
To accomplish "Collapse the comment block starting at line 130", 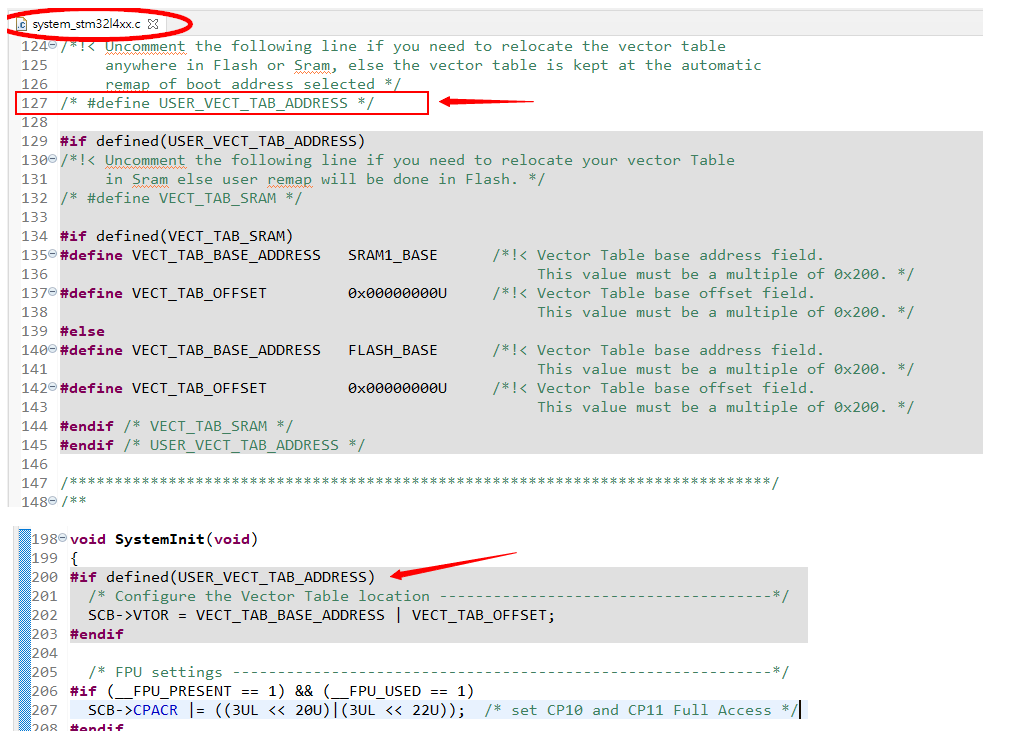I will coord(53,159).
